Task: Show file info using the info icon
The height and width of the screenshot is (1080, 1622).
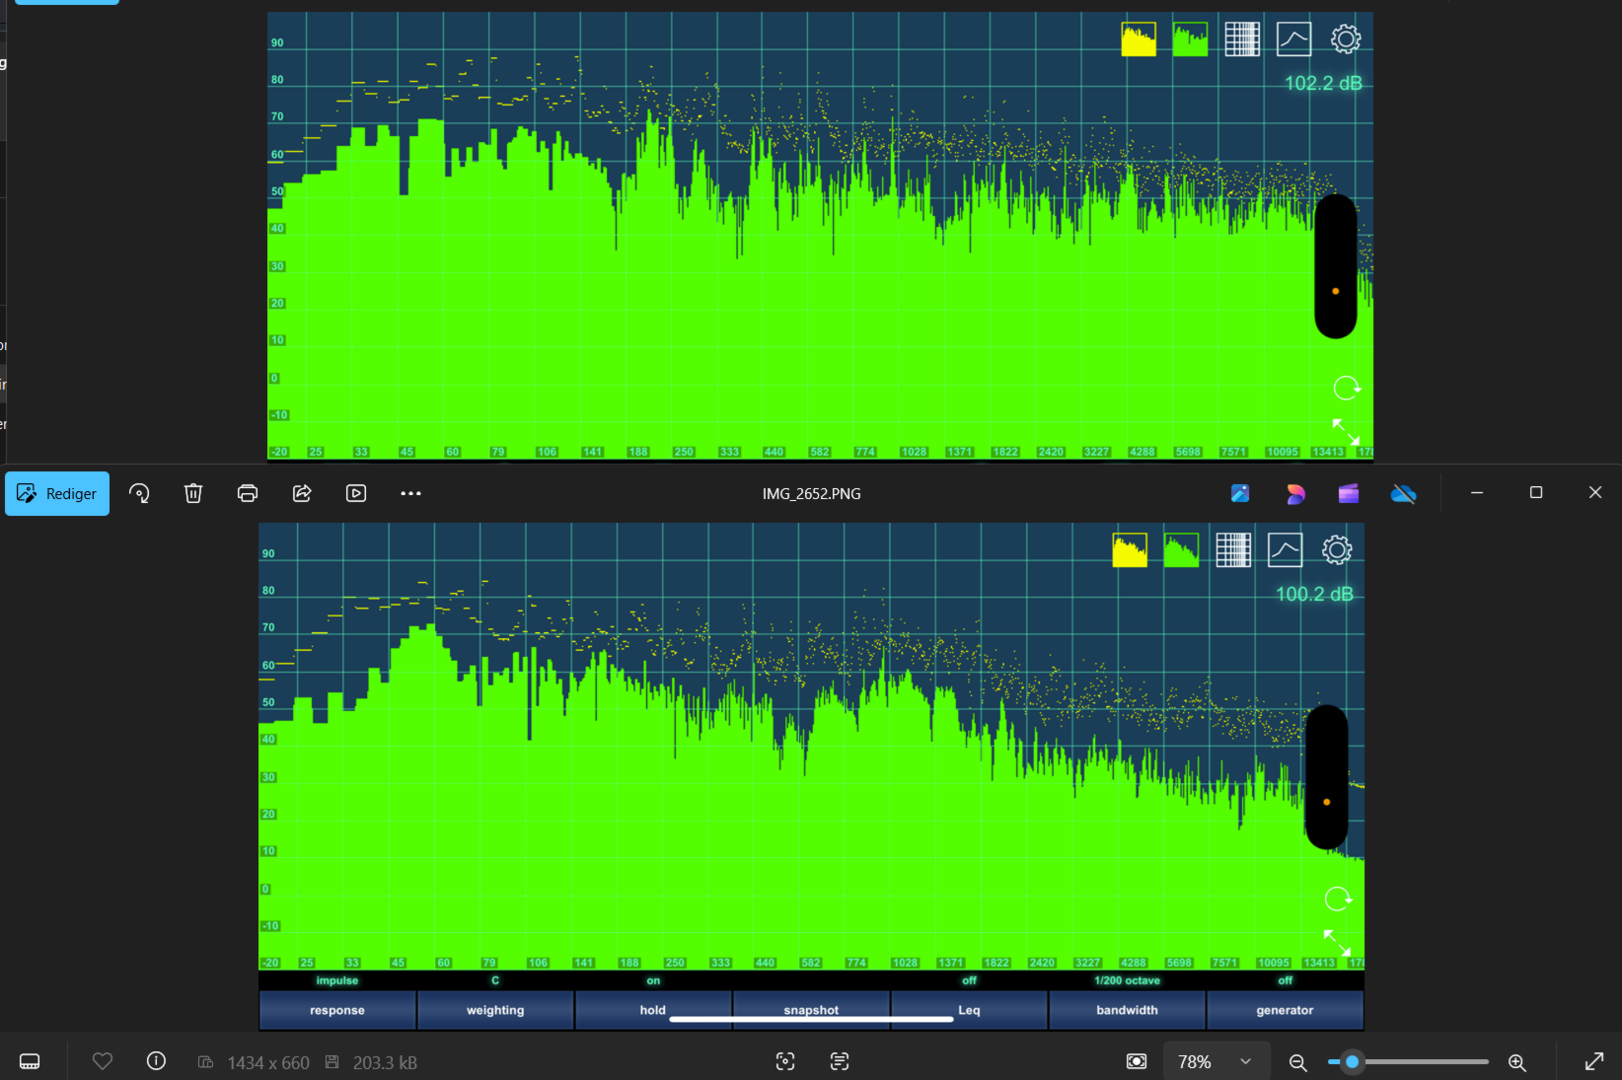Action: (x=156, y=1061)
